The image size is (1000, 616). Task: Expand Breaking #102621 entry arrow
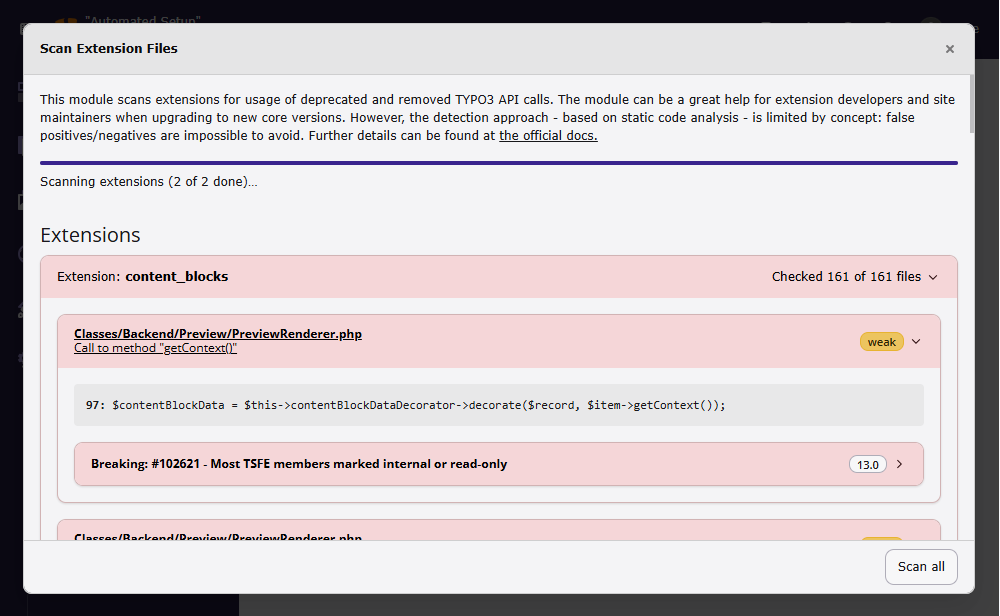[899, 464]
